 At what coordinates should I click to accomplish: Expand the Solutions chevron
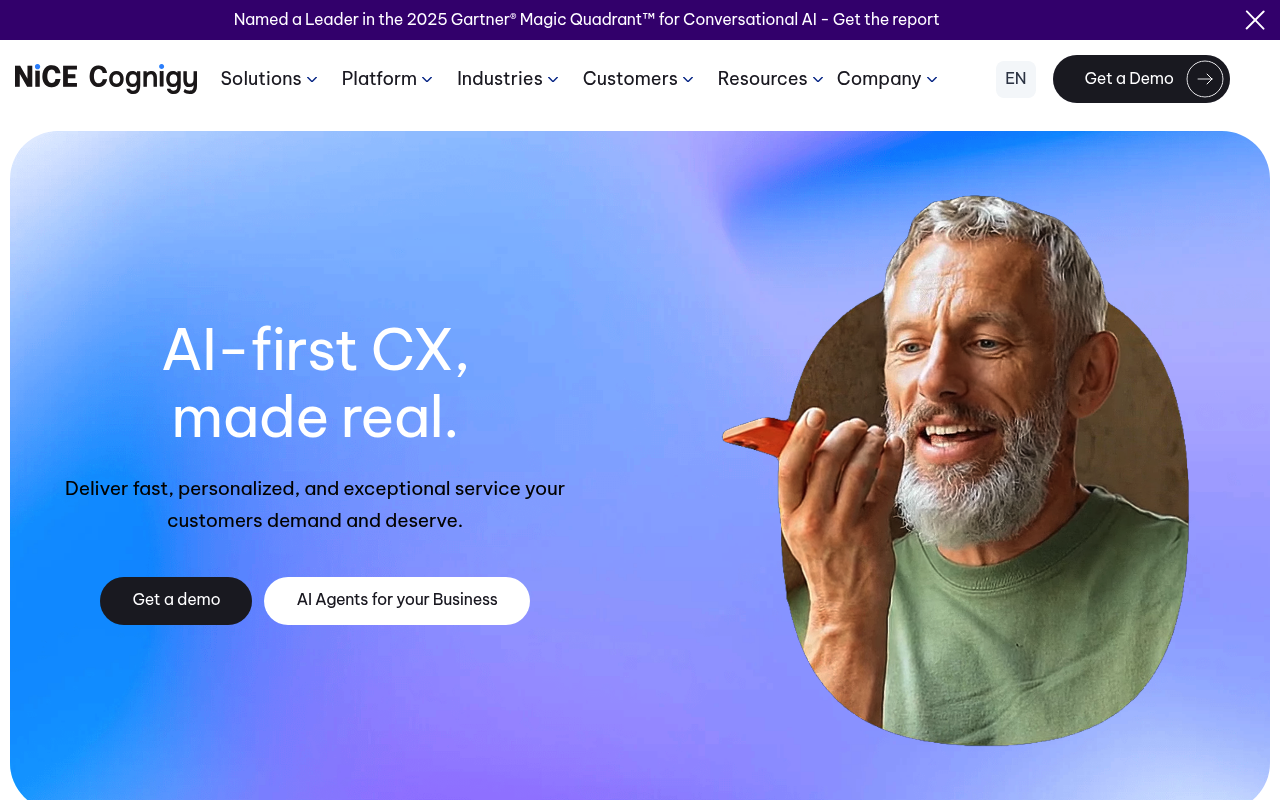point(312,80)
